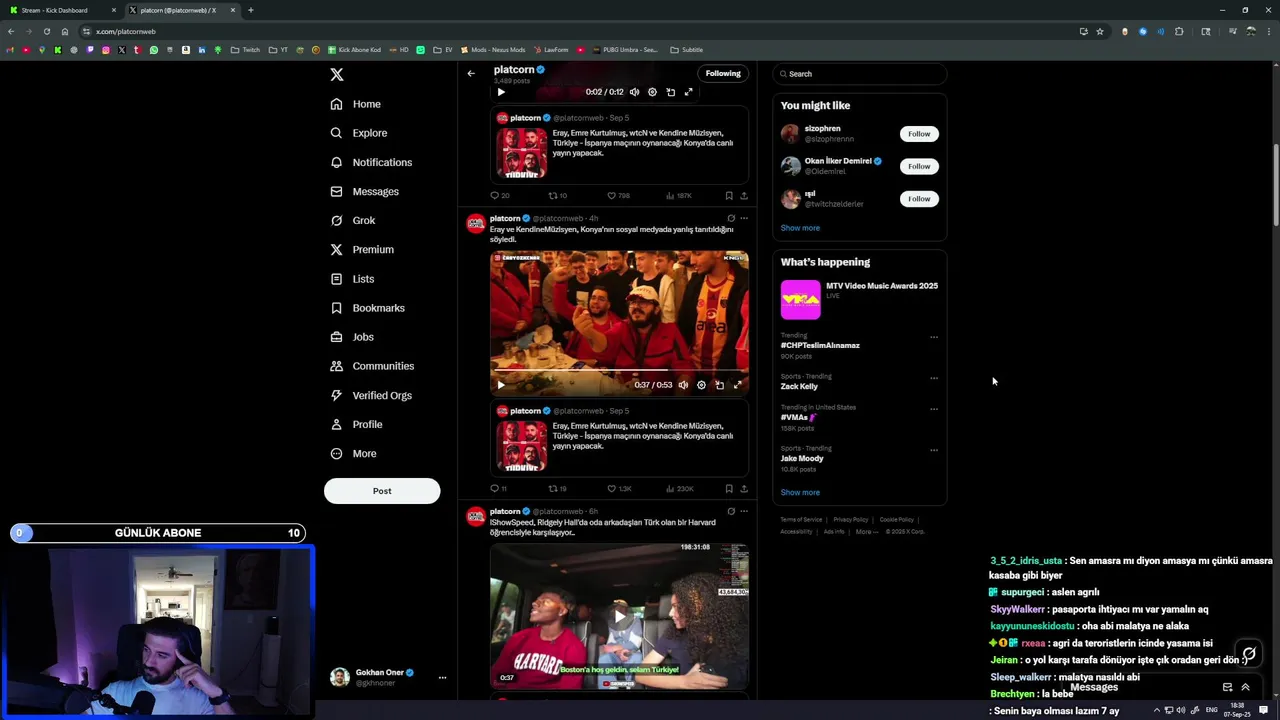The image size is (1280, 720).
Task: Open Grok in X sidebar
Action: click(x=352, y=220)
